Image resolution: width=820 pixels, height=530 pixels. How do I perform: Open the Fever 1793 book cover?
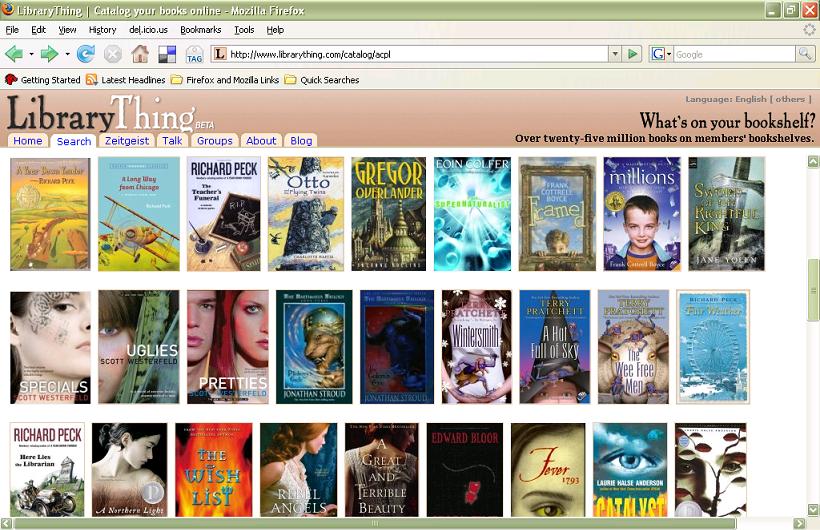[x=548, y=470]
